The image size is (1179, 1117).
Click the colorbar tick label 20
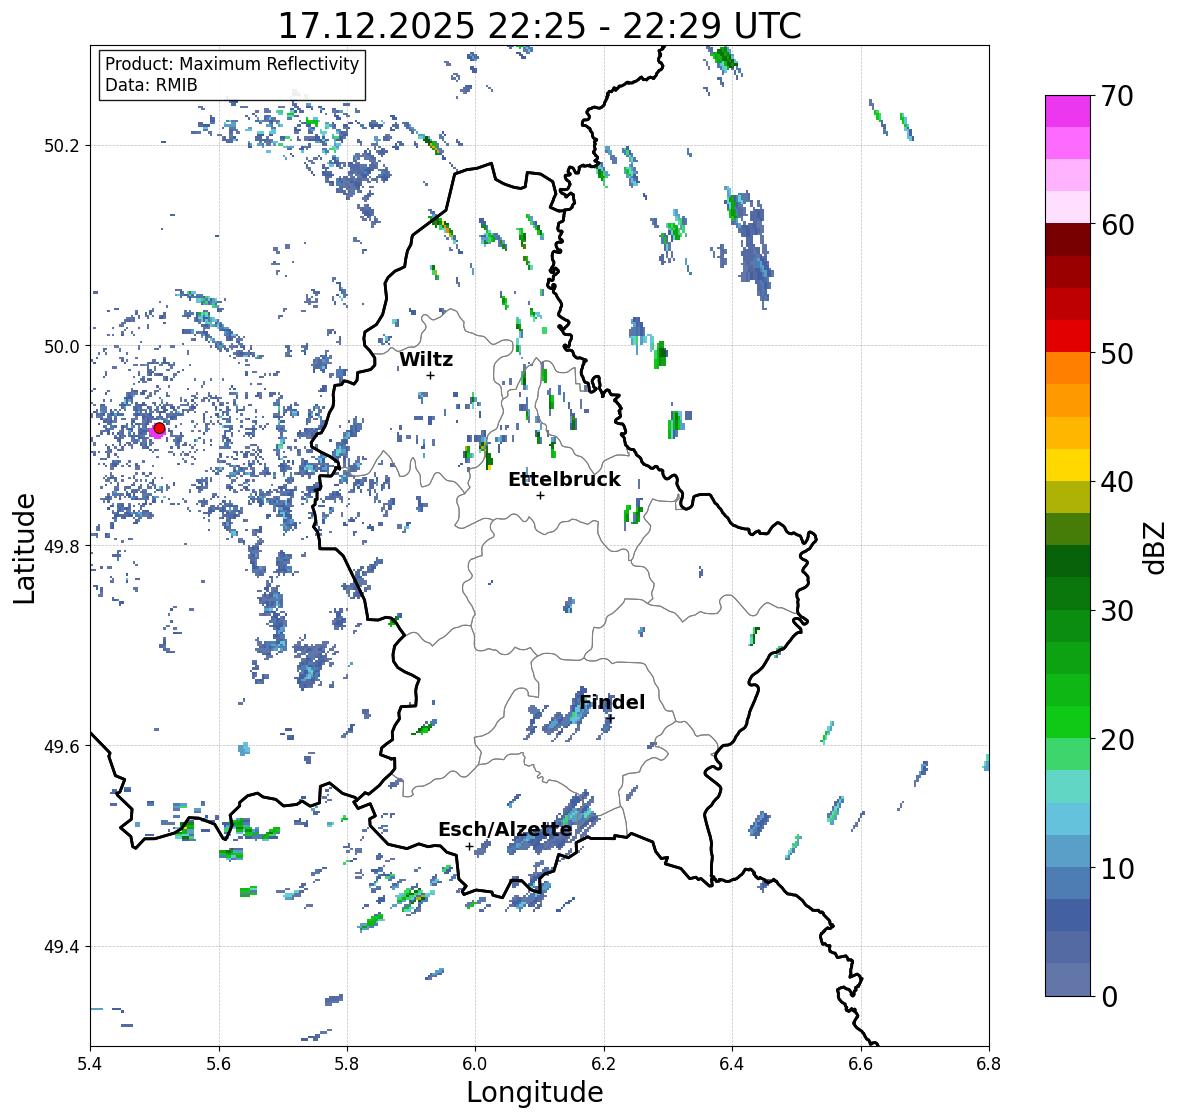pyautogui.click(x=1117, y=739)
